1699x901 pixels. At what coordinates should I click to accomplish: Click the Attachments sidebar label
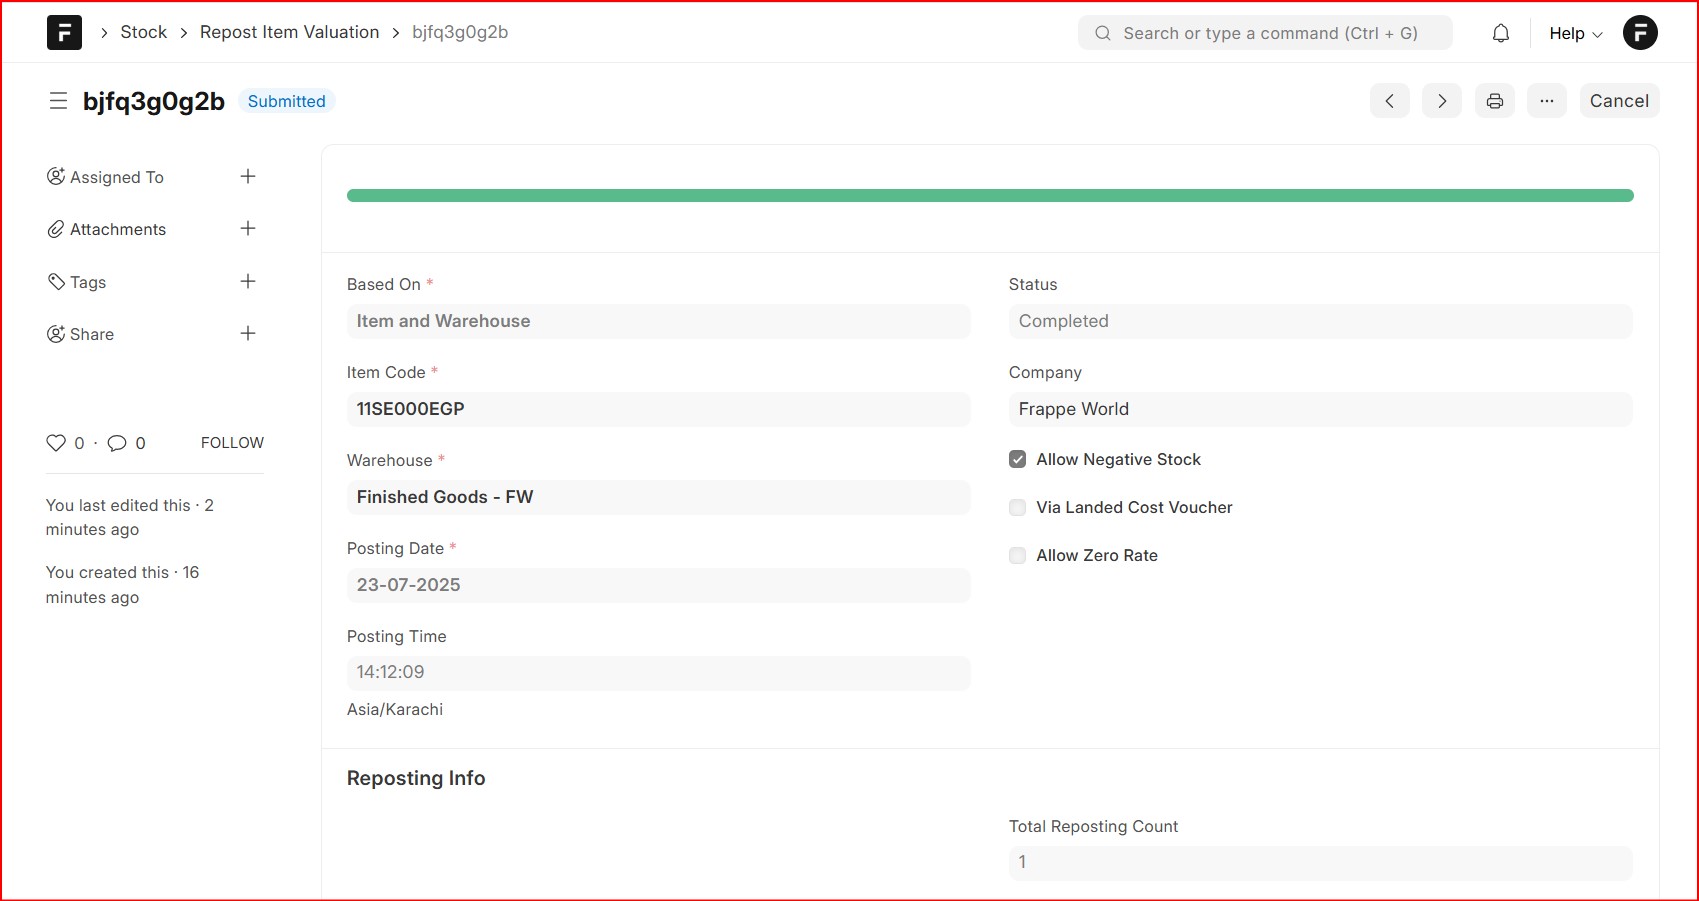coord(118,229)
